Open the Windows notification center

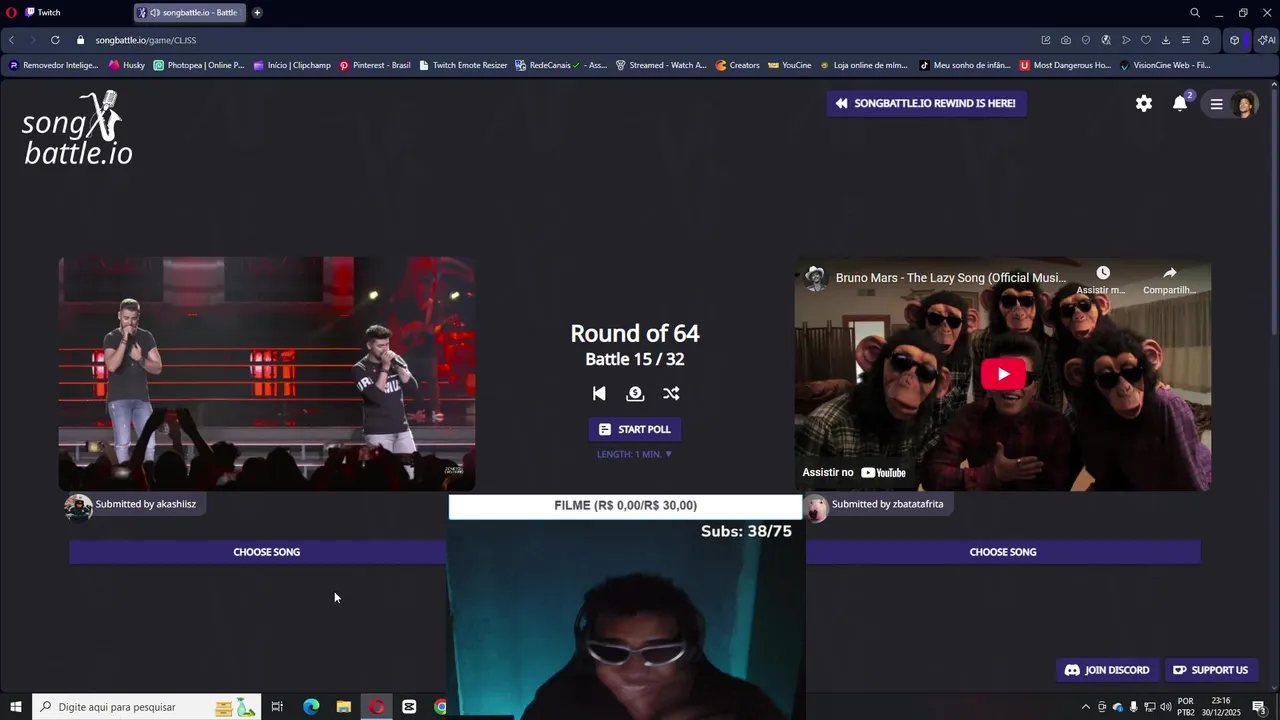pyautogui.click(x=1259, y=707)
